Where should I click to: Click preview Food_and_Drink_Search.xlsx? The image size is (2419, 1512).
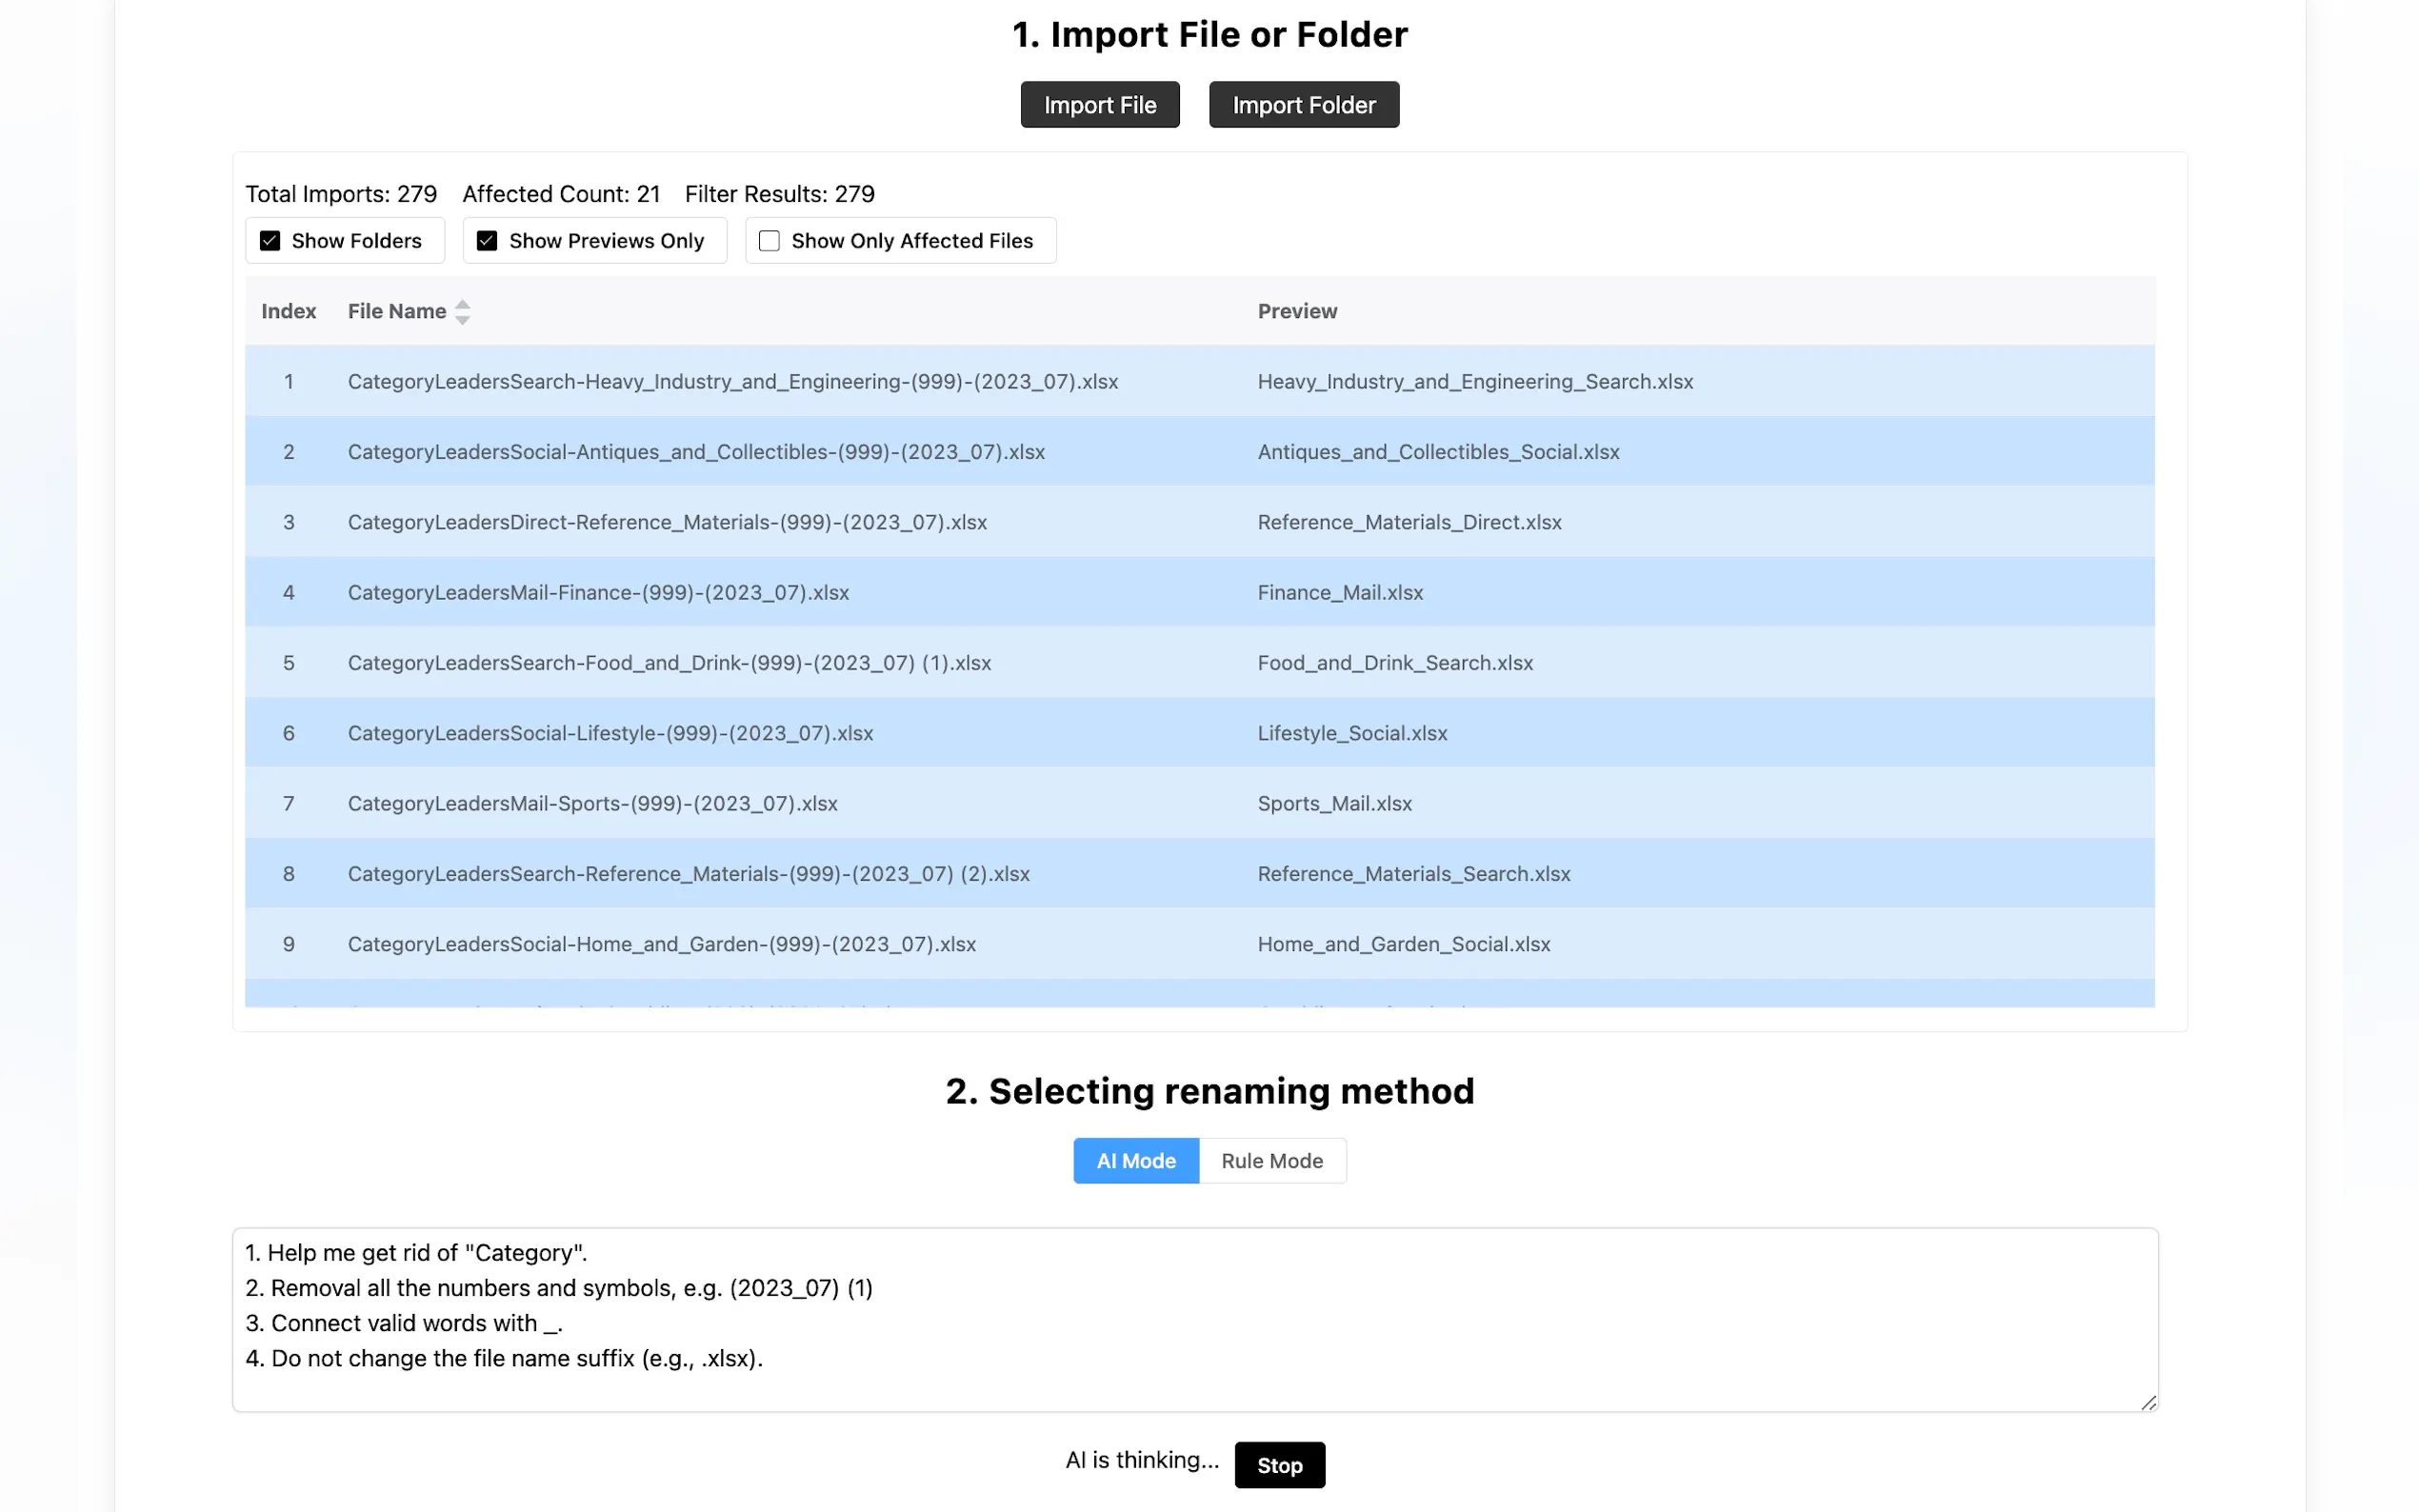[1395, 662]
